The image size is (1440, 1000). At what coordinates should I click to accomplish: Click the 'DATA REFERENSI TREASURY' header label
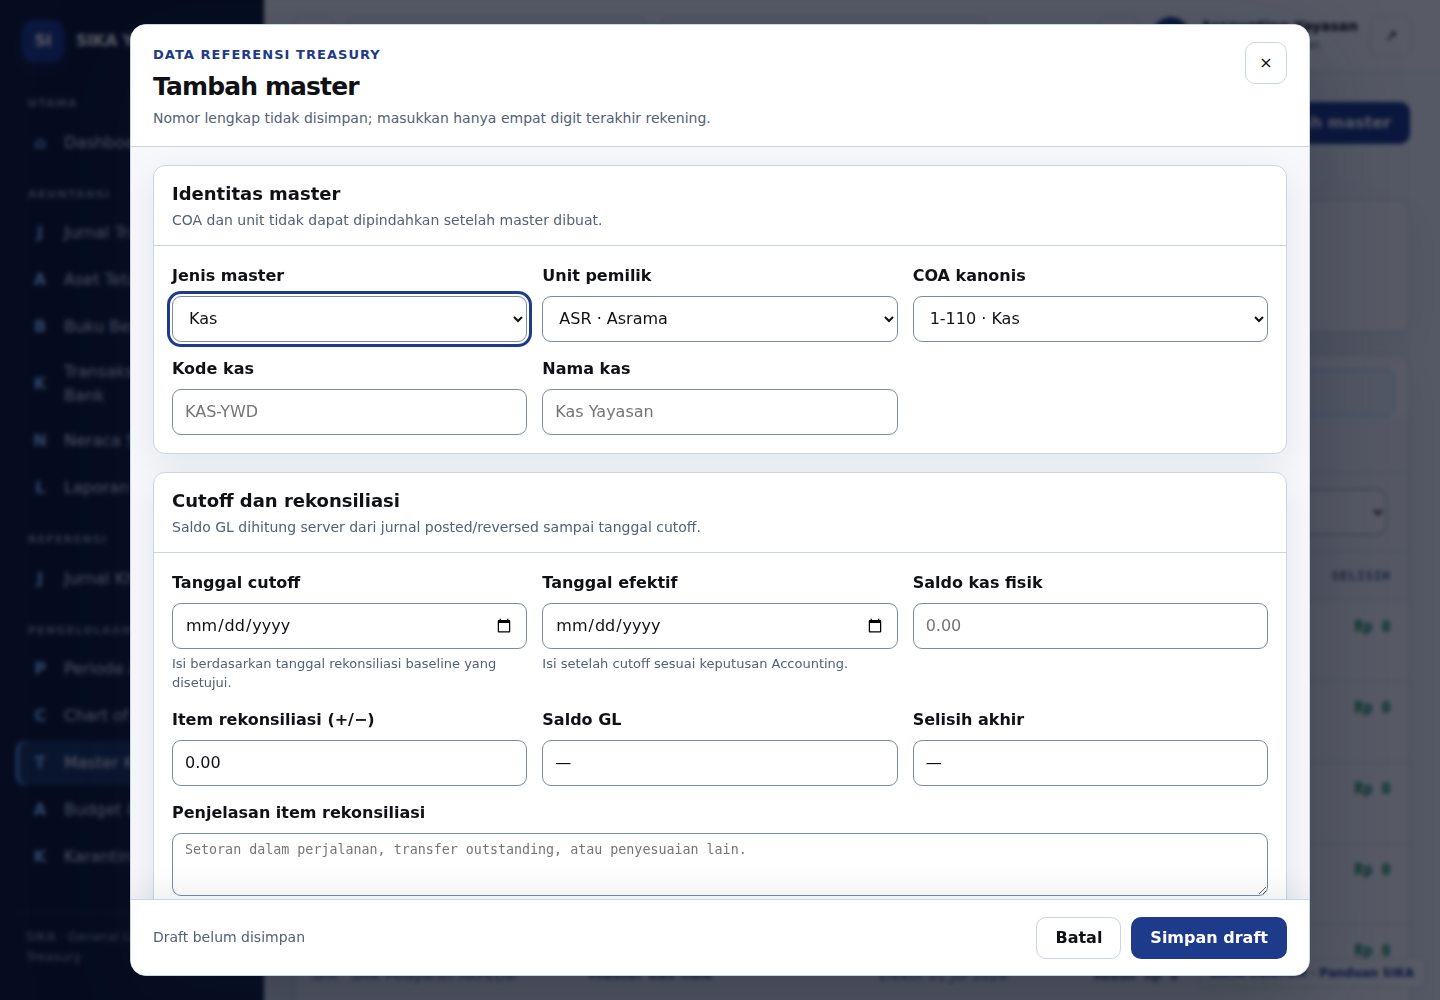pyautogui.click(x=267, y=55)
